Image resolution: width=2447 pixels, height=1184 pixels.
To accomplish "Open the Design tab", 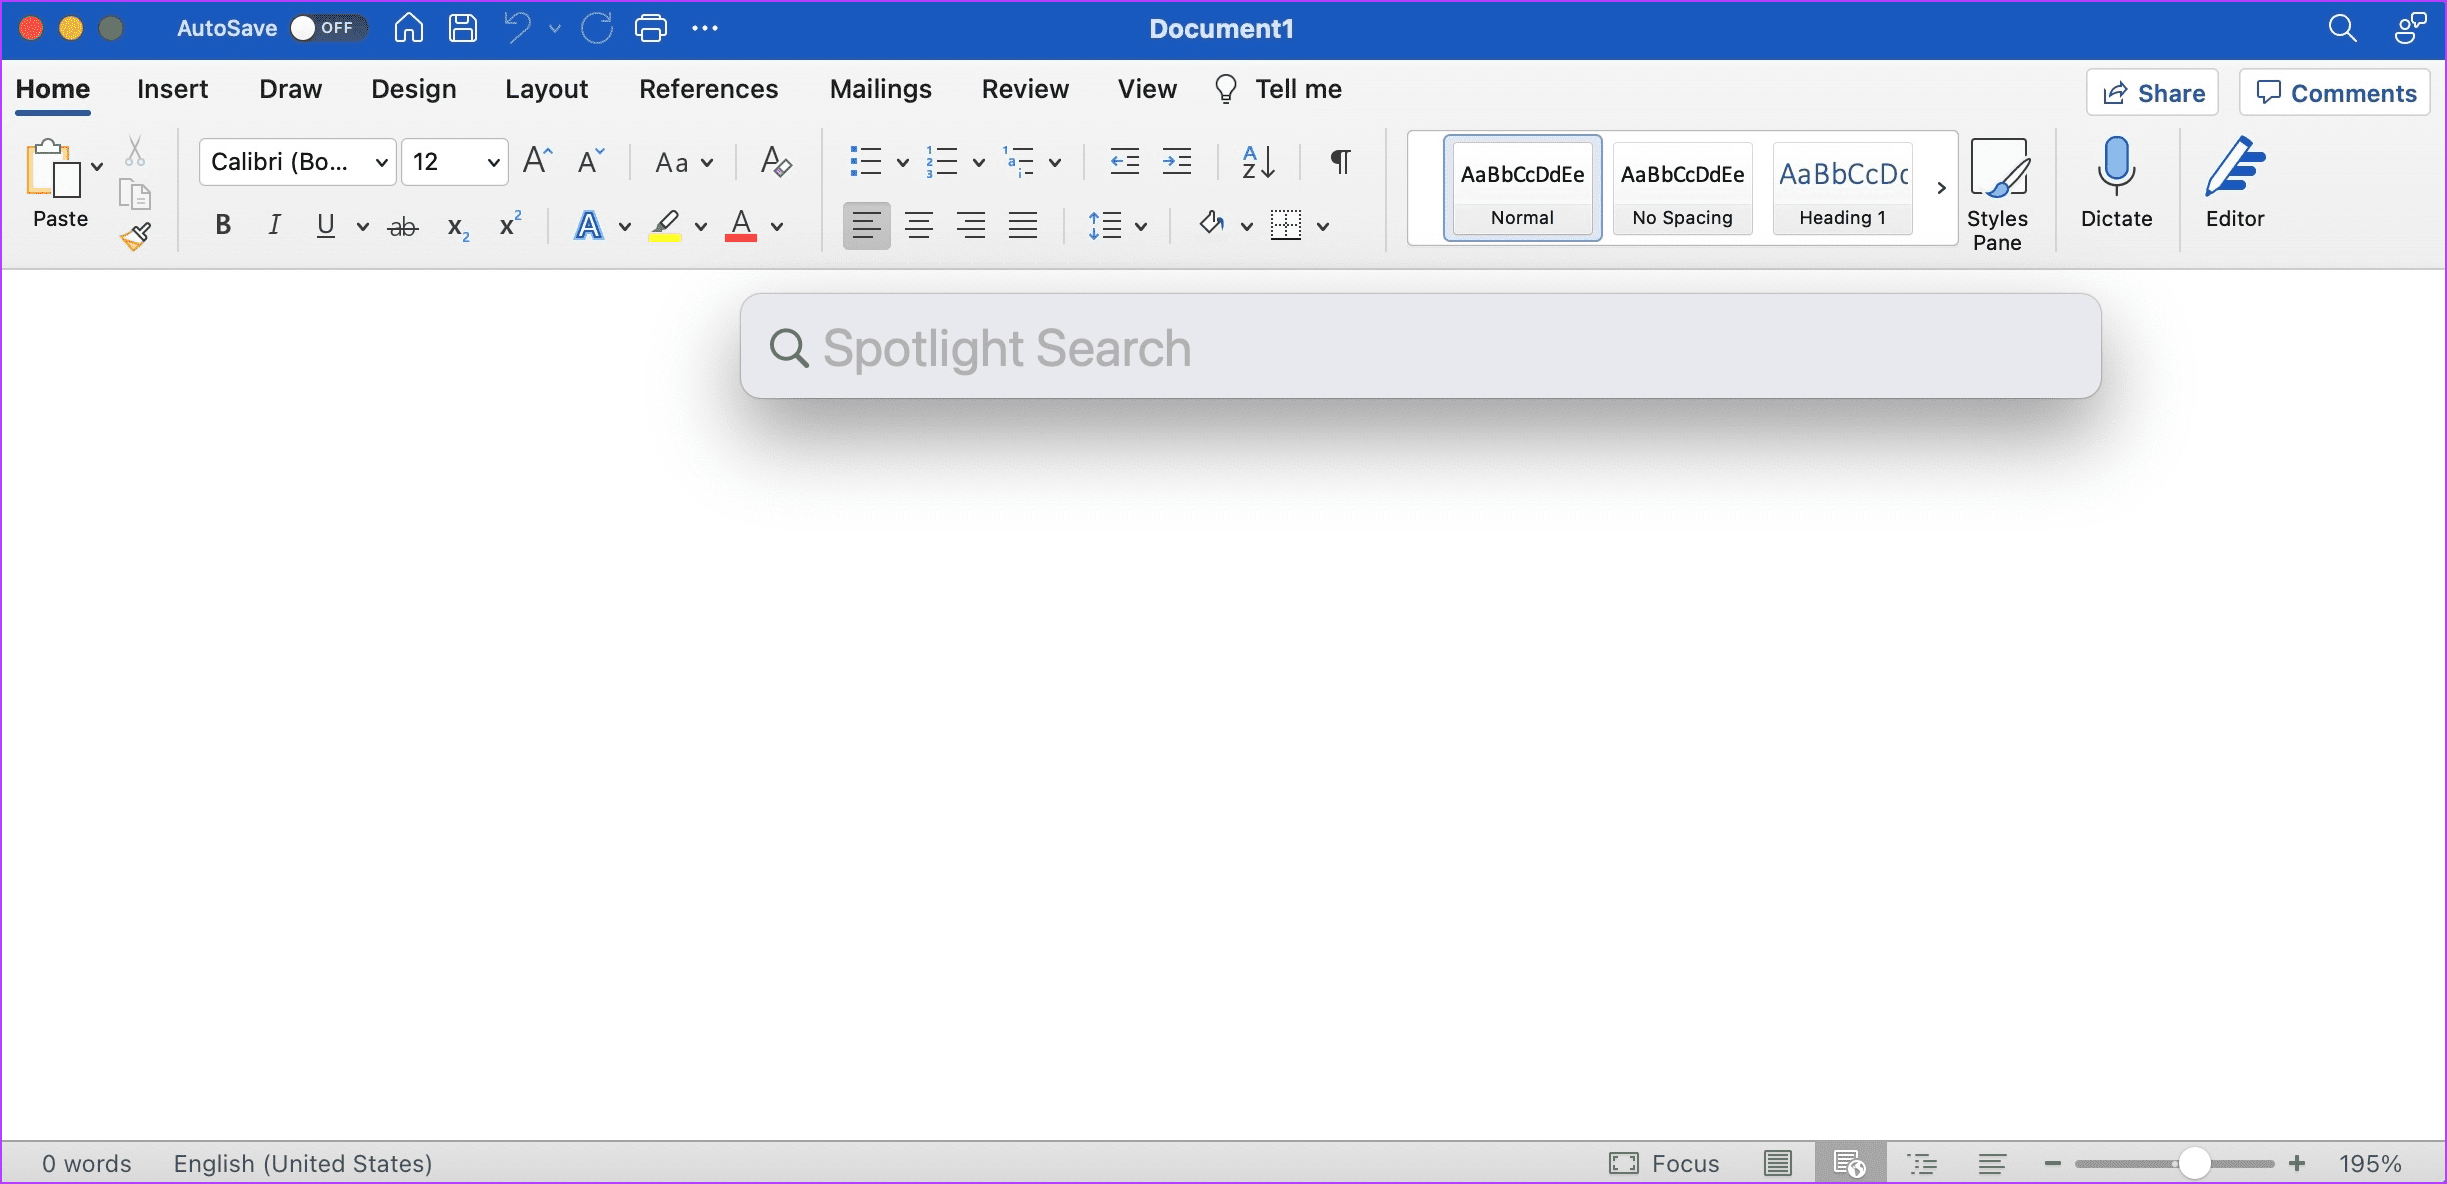I will click(x=414, y=89).
